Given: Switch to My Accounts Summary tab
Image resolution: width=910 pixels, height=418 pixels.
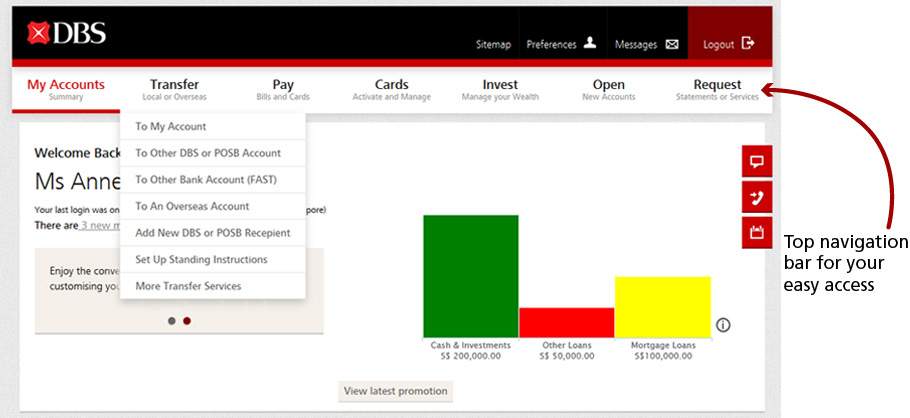Looking at the screenshot, I should click(66, 90).
